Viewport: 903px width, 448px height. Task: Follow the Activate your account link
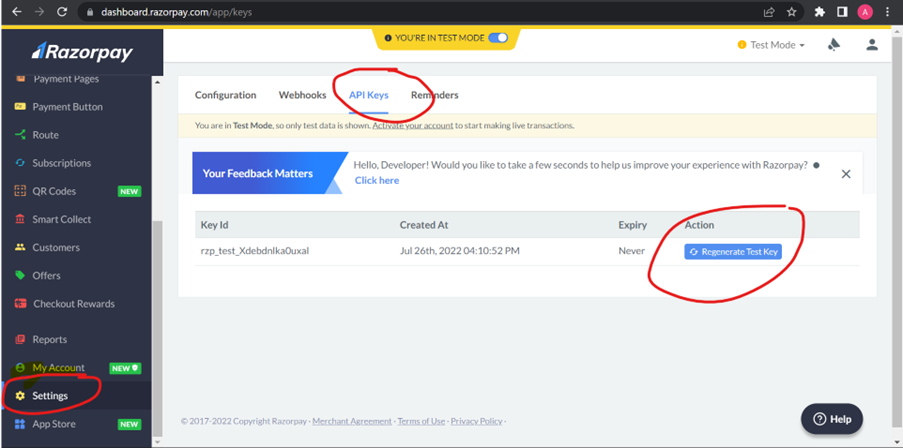[x=412, y=125]
